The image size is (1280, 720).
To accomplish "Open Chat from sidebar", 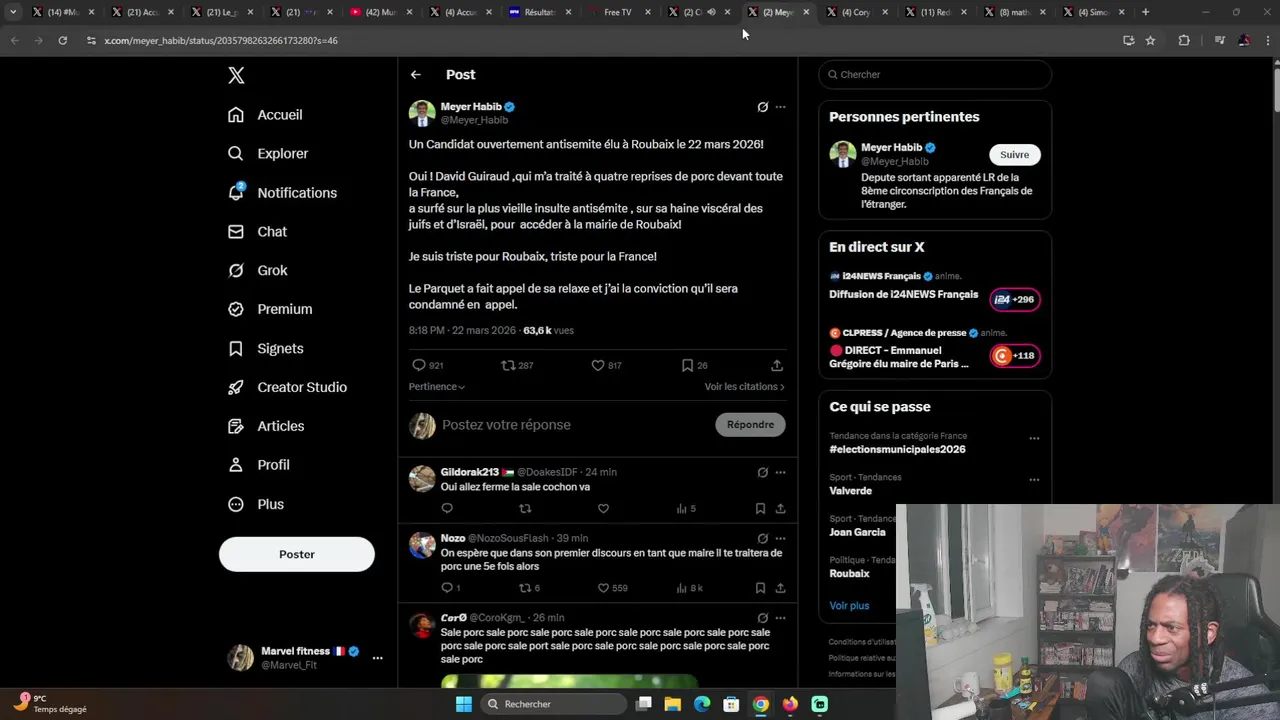I will (x=258, y=232).
